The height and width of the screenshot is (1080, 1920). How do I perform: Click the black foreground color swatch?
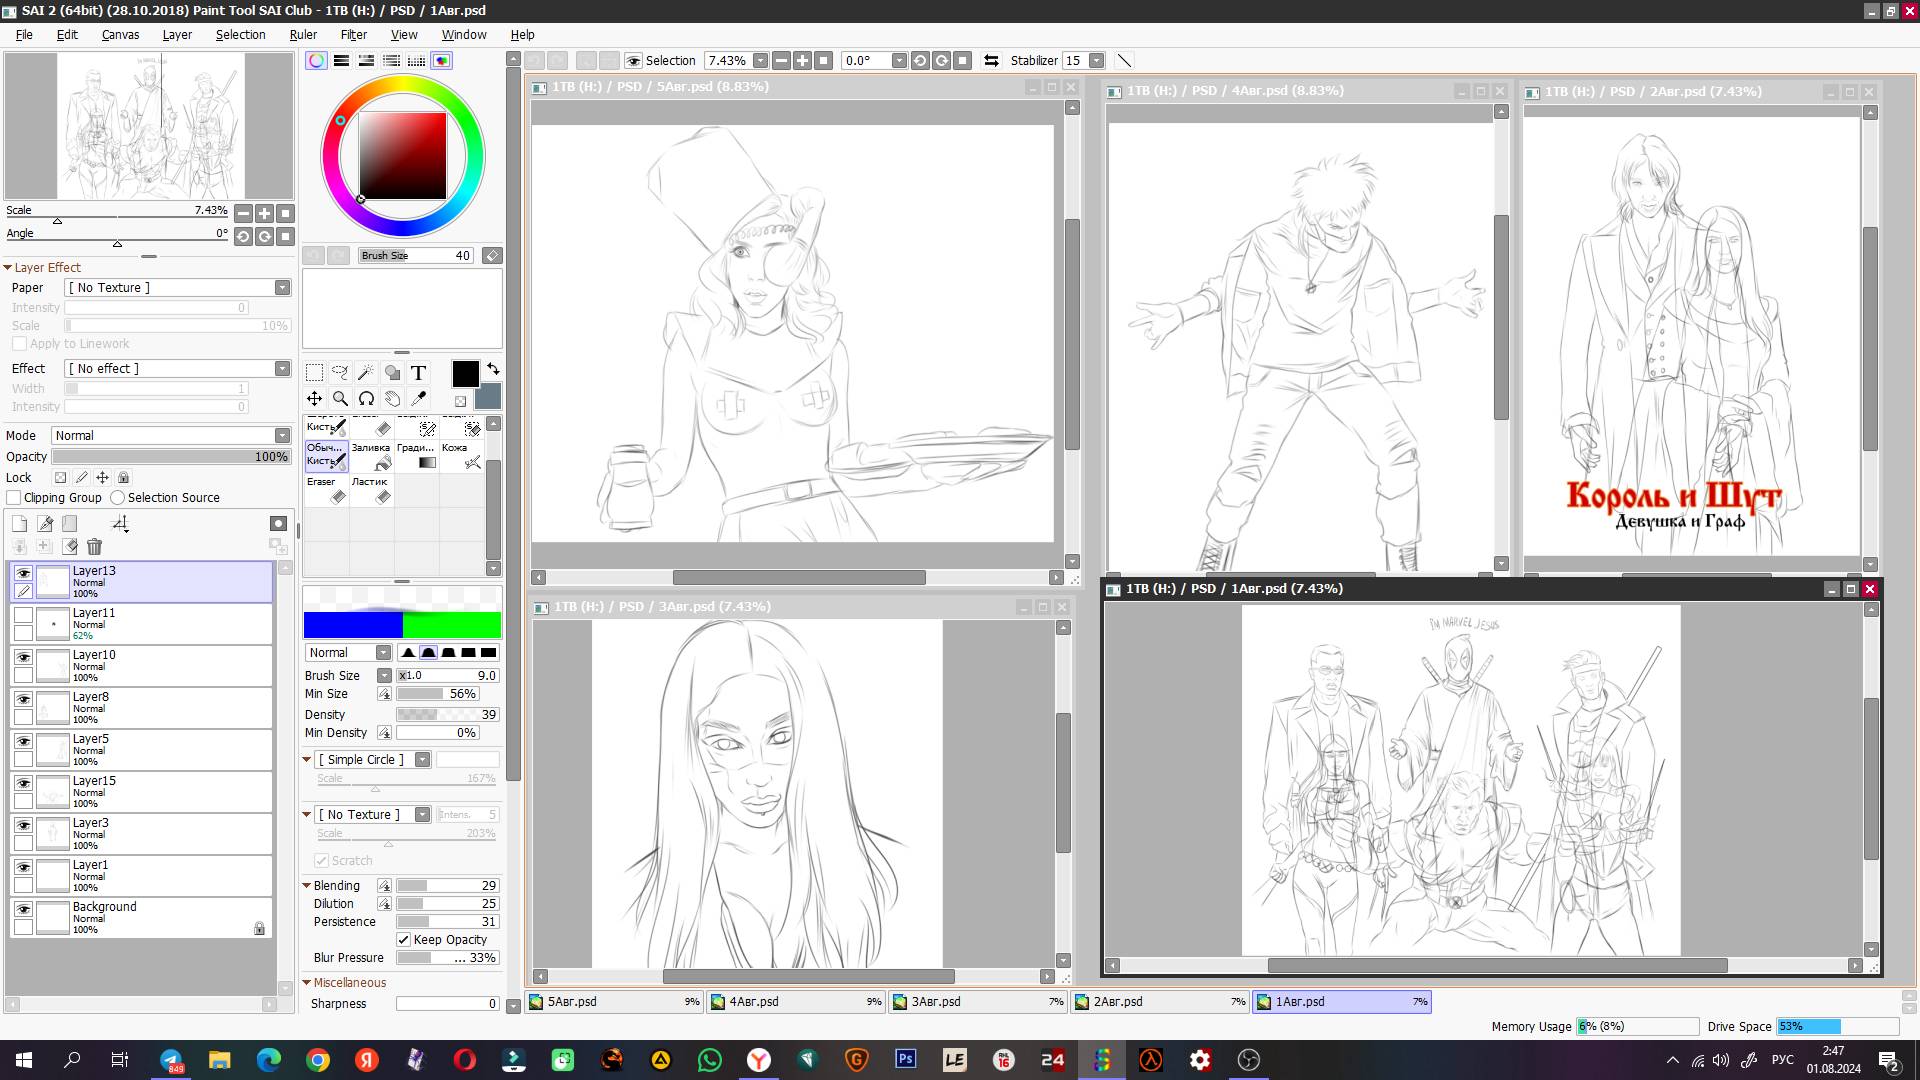pos(465,374)
